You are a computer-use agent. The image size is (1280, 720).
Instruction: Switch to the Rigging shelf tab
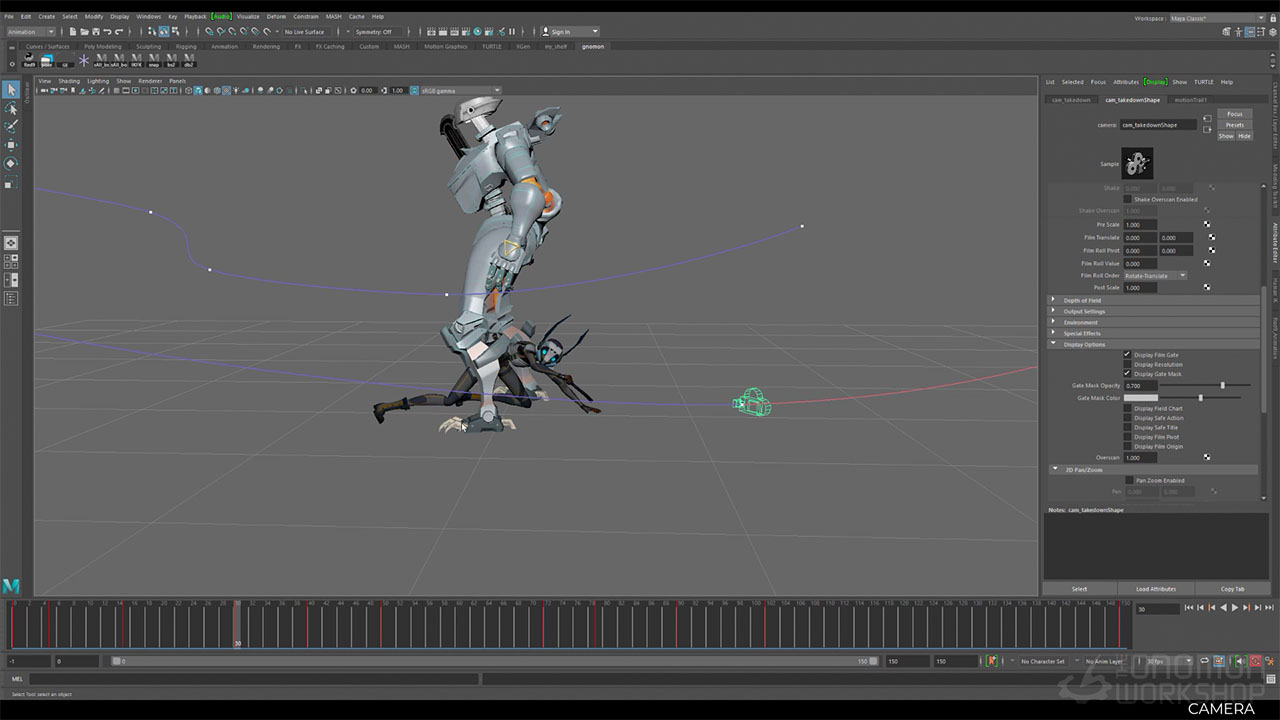point(186,46)
